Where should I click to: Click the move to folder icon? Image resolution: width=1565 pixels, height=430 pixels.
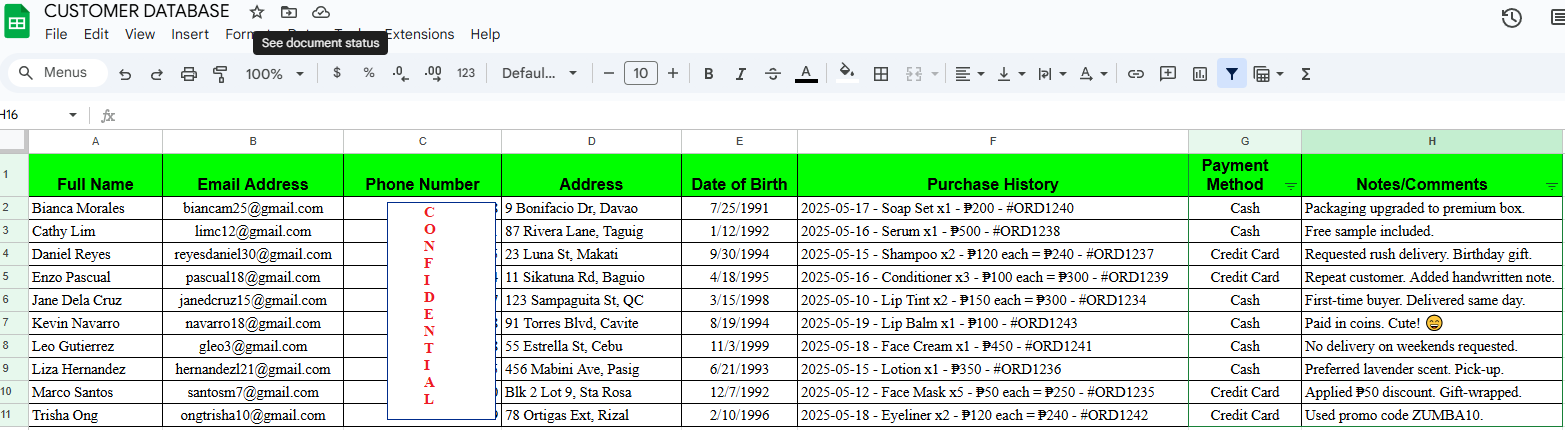(289, 12)
